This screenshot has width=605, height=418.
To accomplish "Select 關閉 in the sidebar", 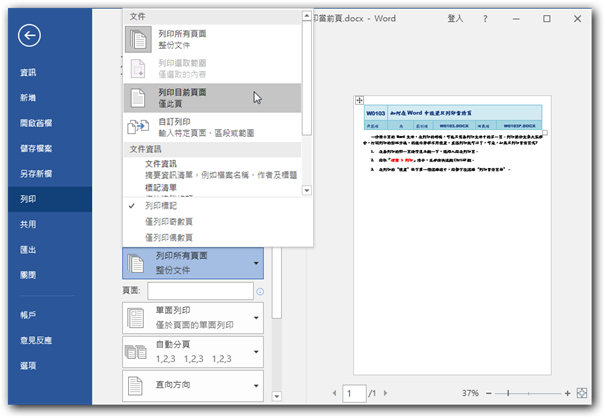I will (x=28, y=275).
